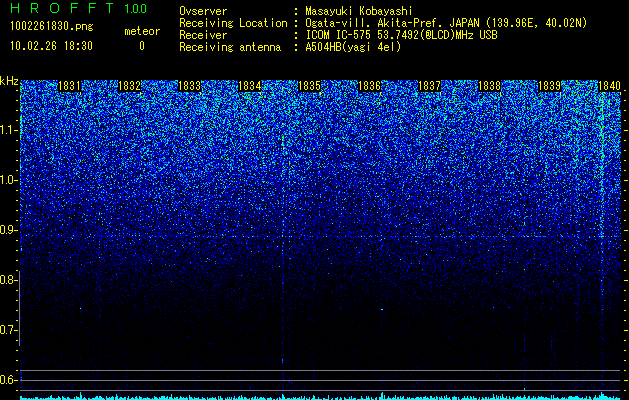The height and width of the screenshot is (400, 629).
Task: Click the 1832 time marker
Action: click(130, 86)
